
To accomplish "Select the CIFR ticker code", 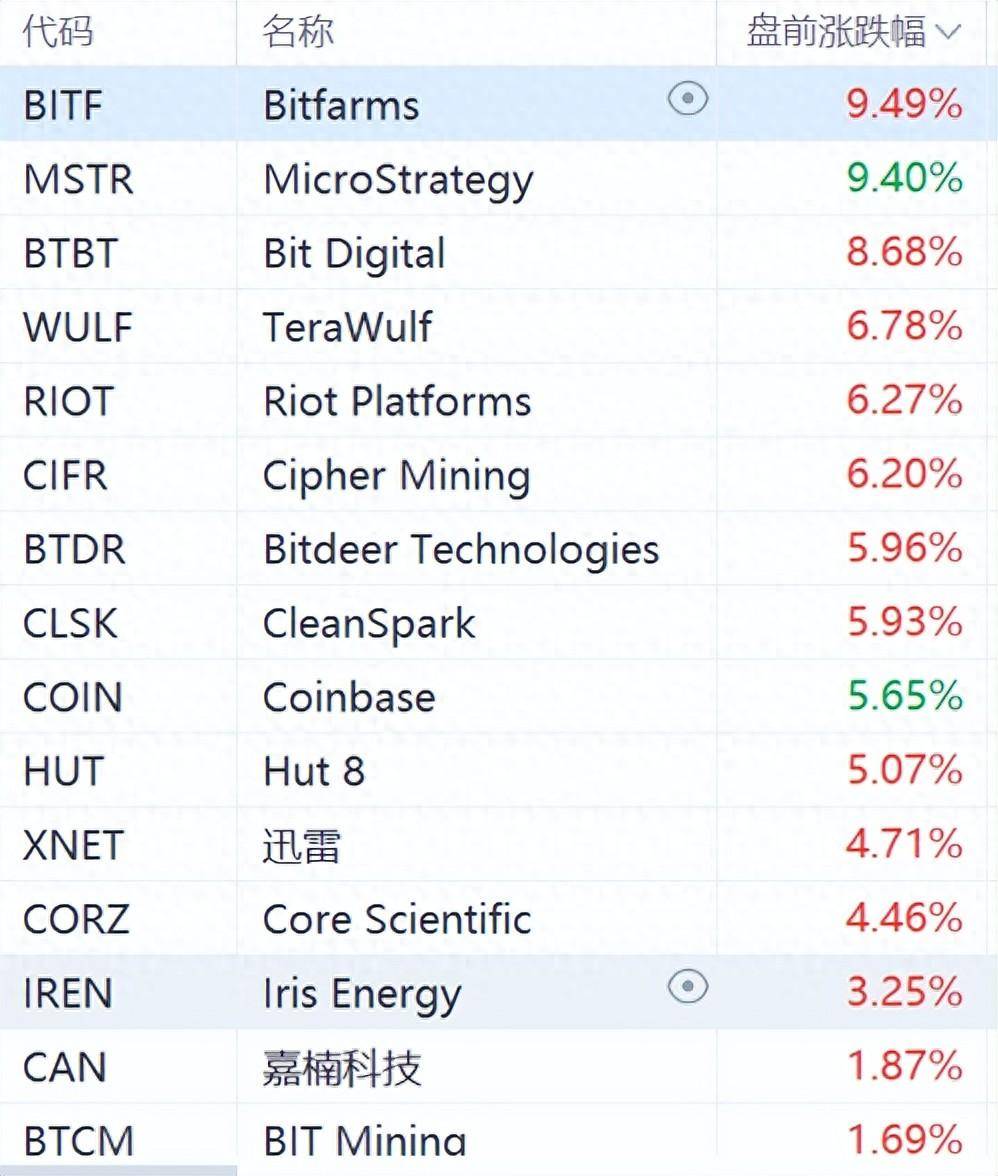I will [65, 476].
